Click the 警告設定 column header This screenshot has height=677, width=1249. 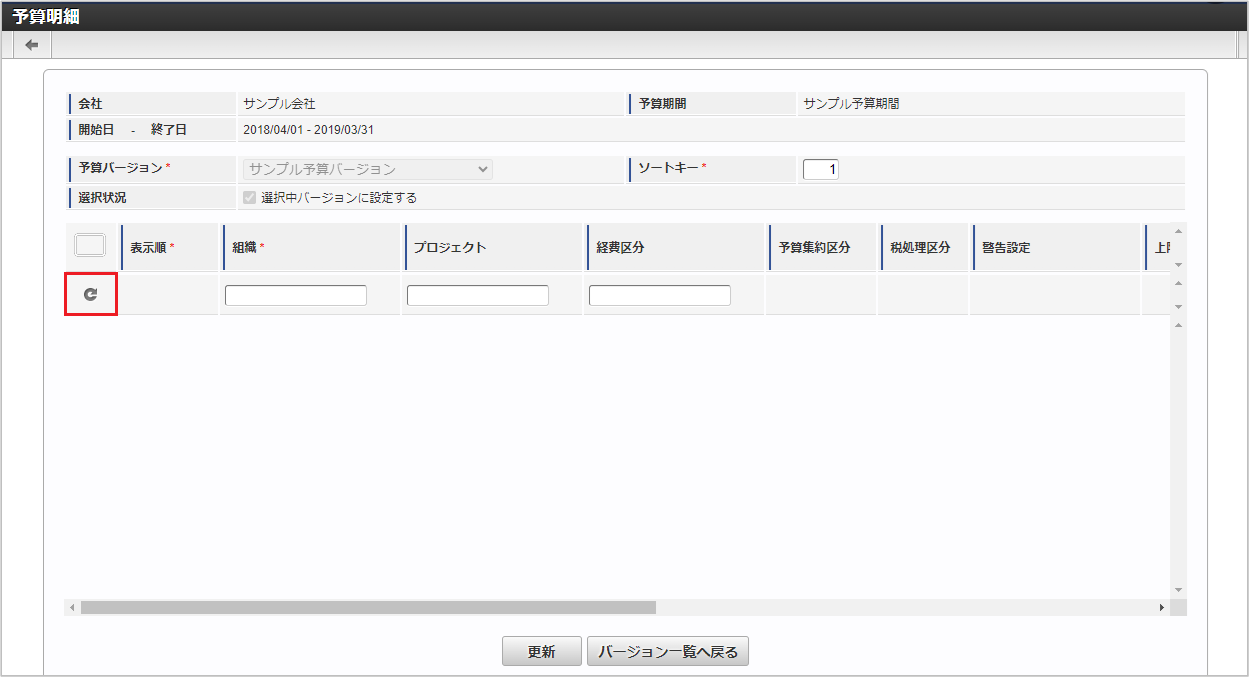coord(1057,247)
